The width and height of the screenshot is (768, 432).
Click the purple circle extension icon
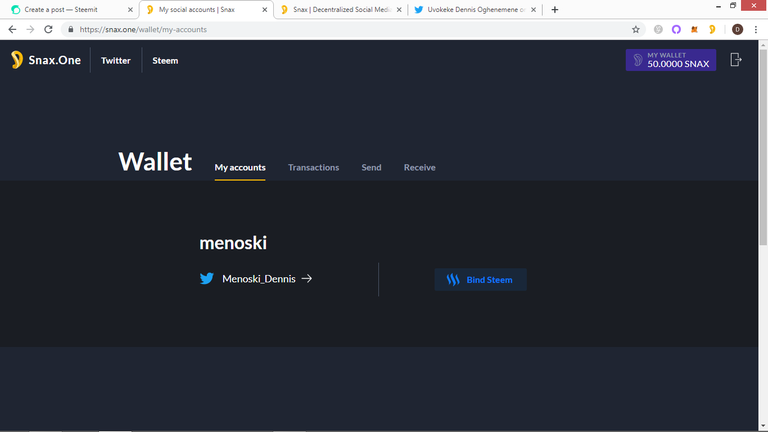(676, 29)
